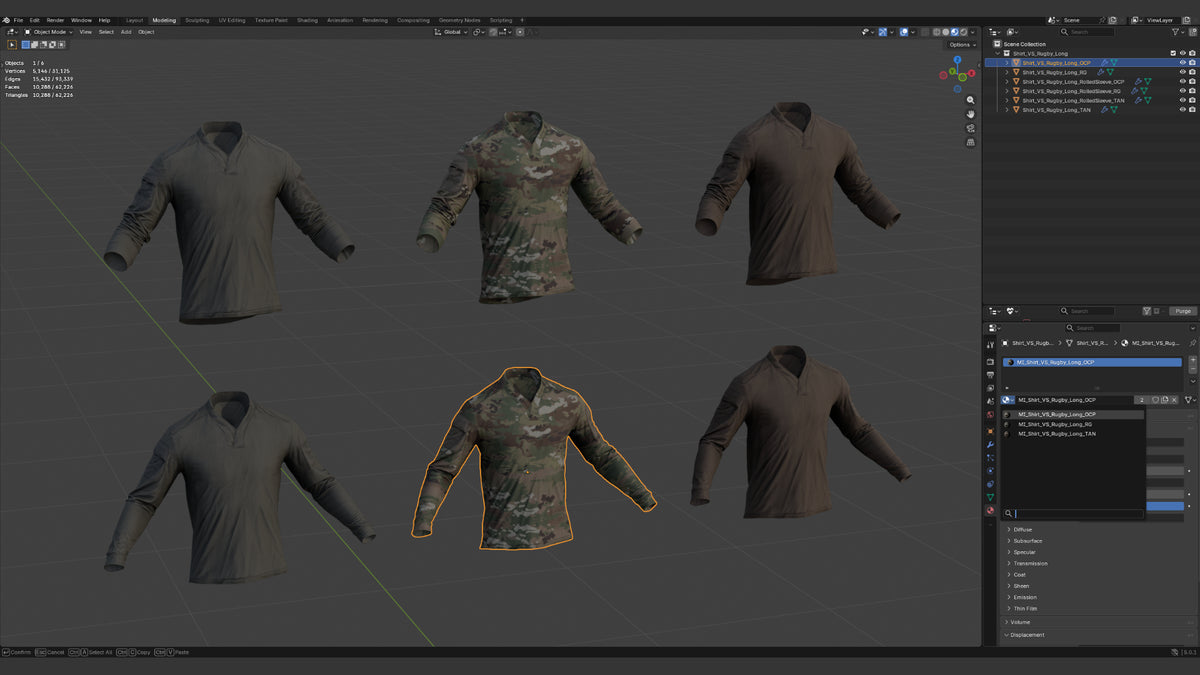Disable rendering for Shirt_VS_Rugby_Long_OCP camera icon
Image resolution: width=1200 pixels, height=675 pixels.
1192,63
